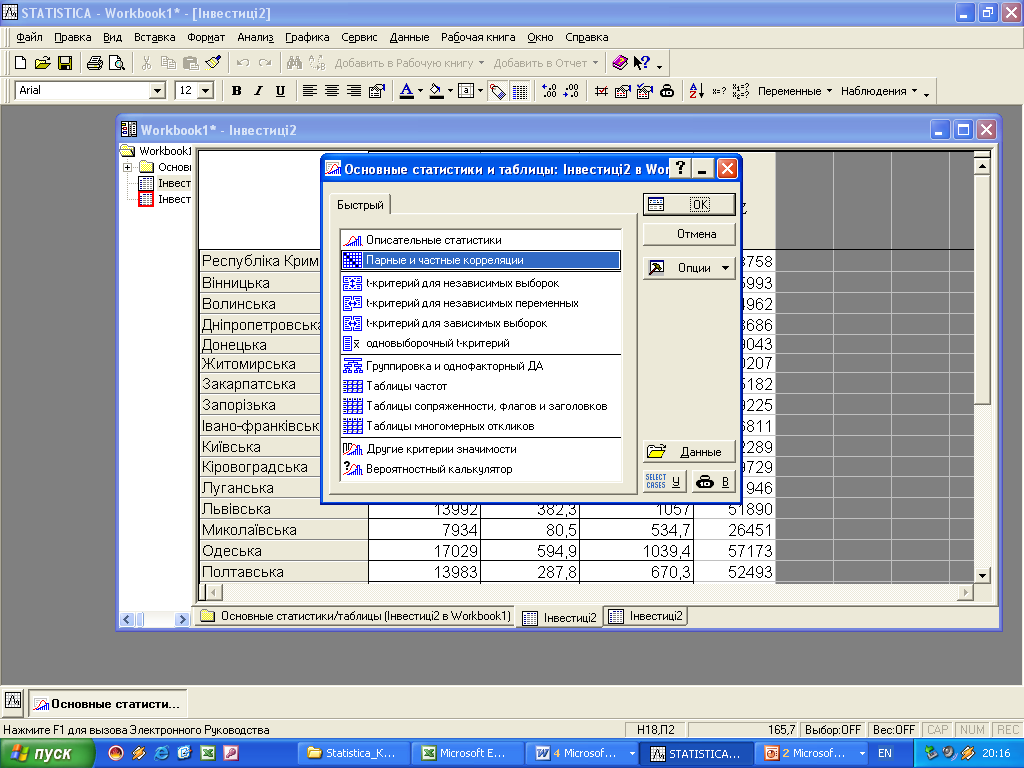Select Другие критерии значимости
This screenshot has height=768, width=1024.
[x=481, y=449]
